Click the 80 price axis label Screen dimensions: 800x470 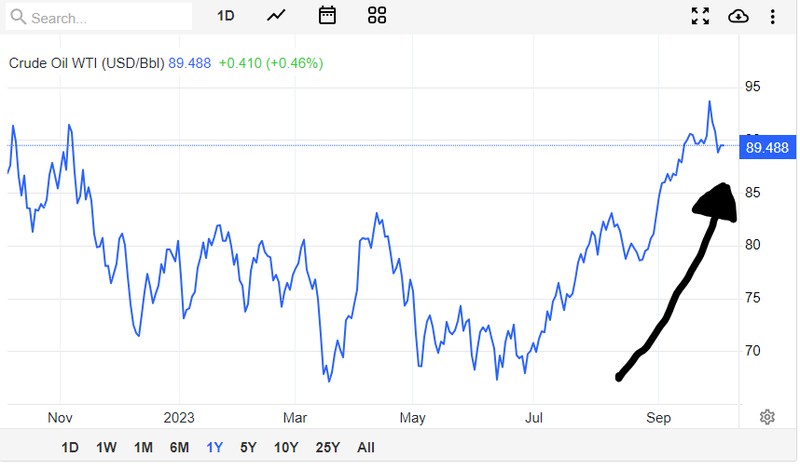pyautogui.click(x=753, y=245)
